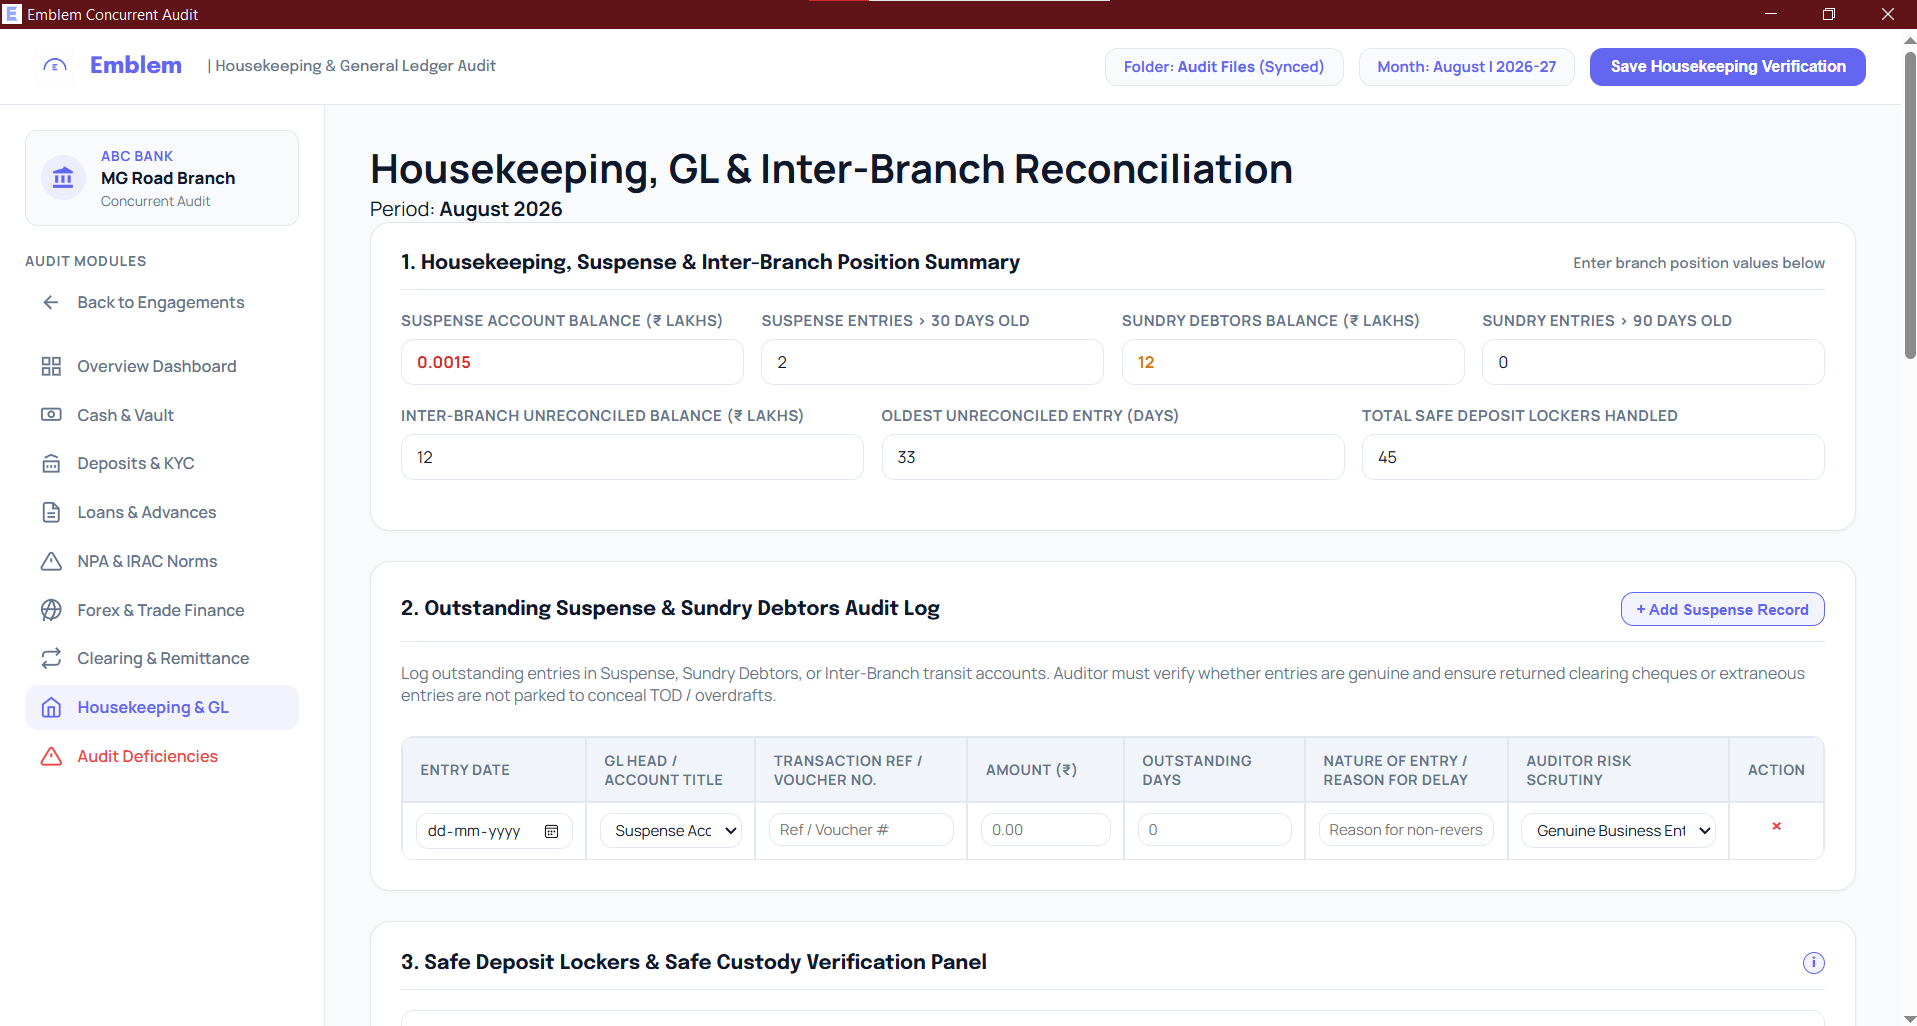Open the Month: August 2026-27 selector

pos(1466,67)
